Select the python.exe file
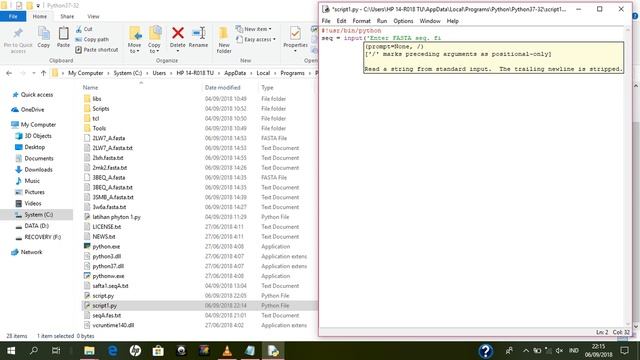This screenshot has height=360, width=640. [x=106, y=247]
